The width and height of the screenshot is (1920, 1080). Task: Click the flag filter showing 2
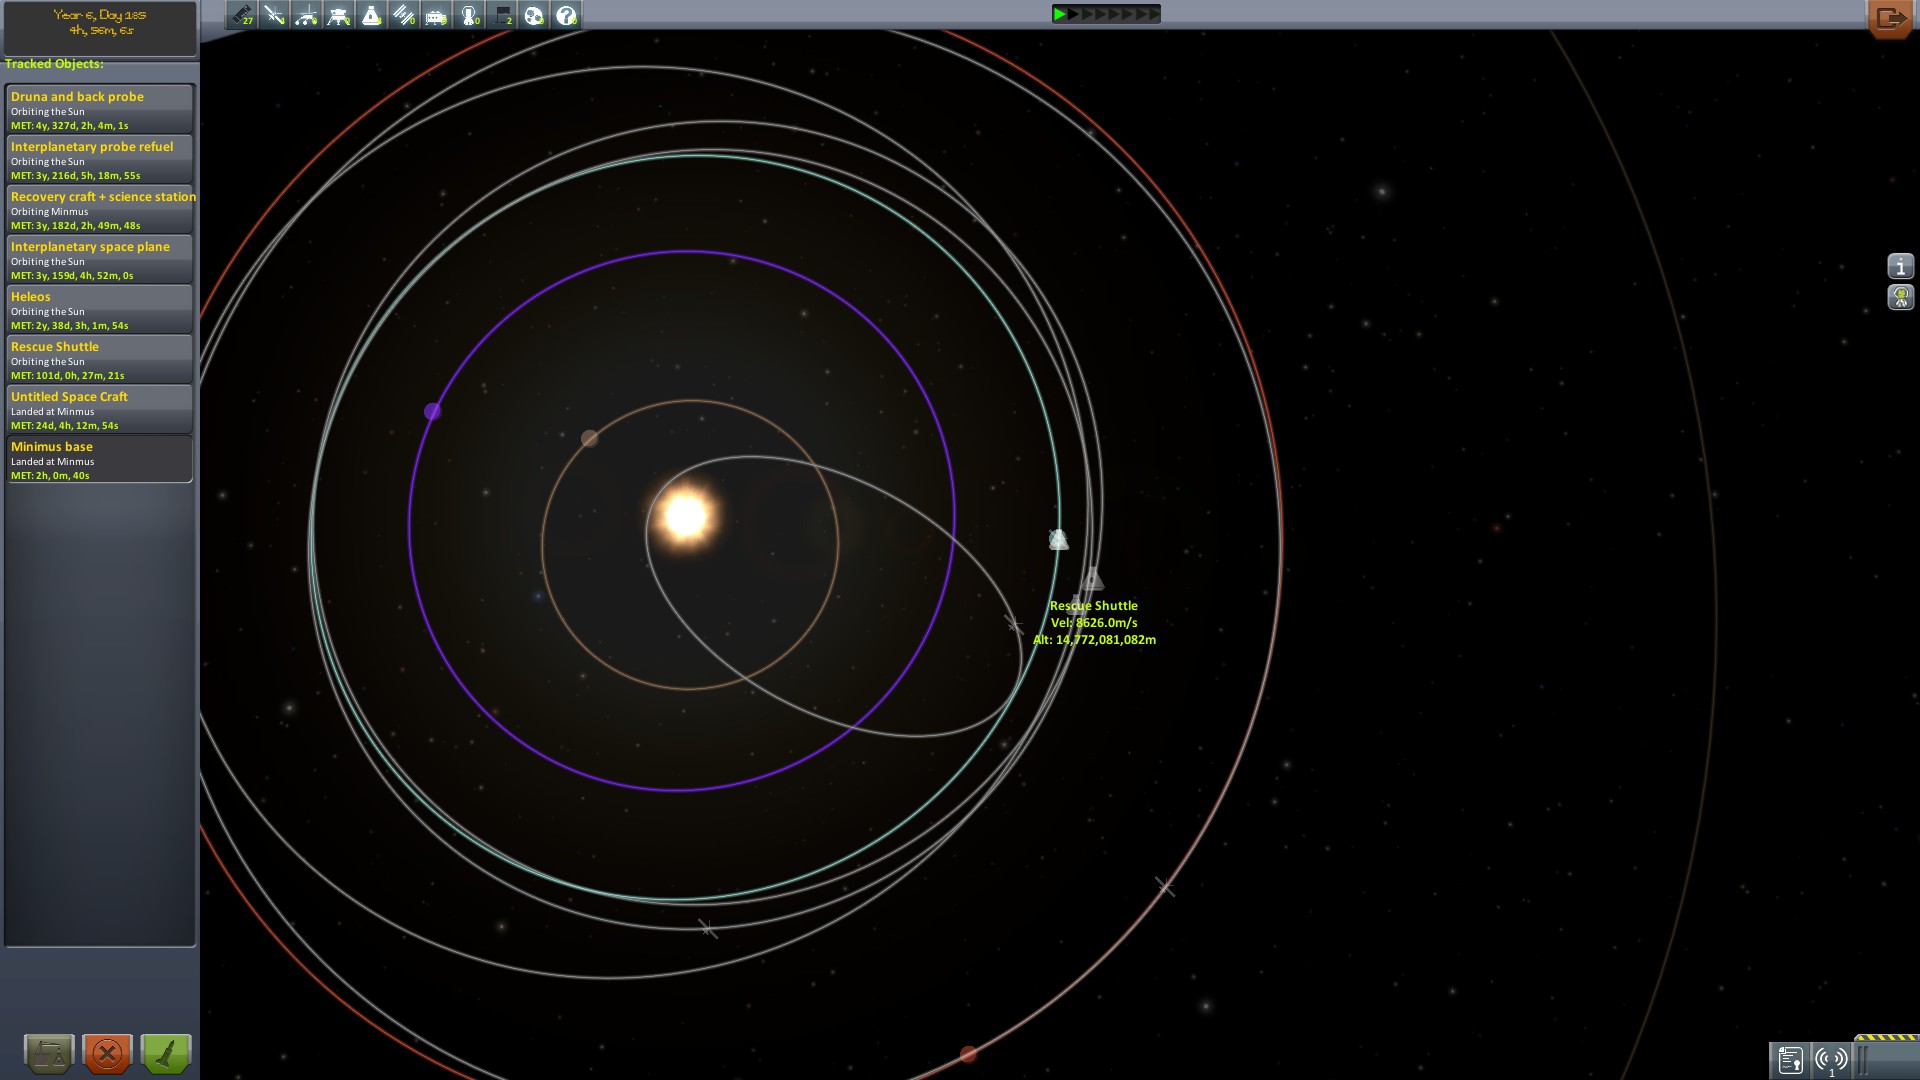tap(502, 15)
